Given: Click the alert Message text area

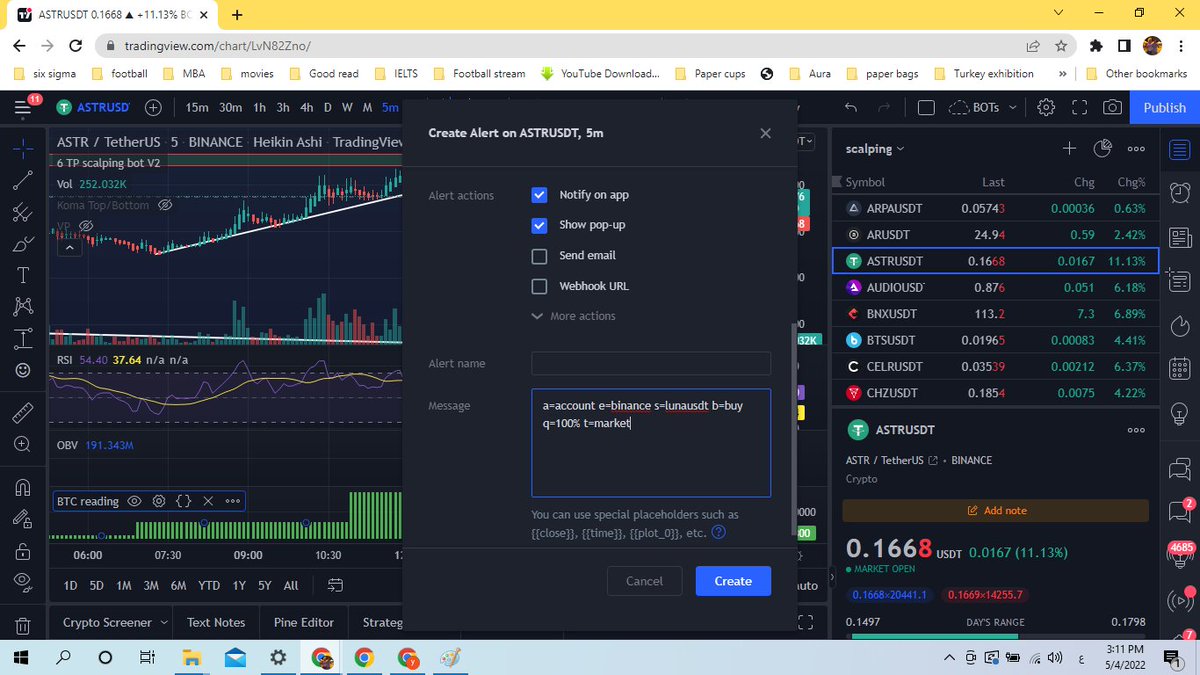Looking at the screenshot, I should [651, 443].
